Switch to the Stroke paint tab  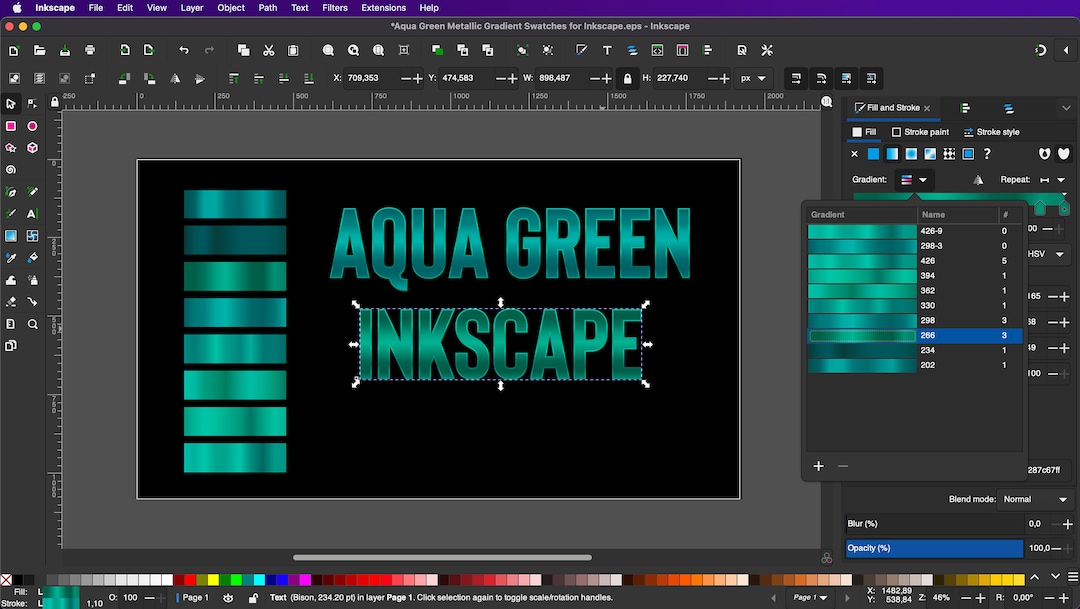[x=920, y=131]
